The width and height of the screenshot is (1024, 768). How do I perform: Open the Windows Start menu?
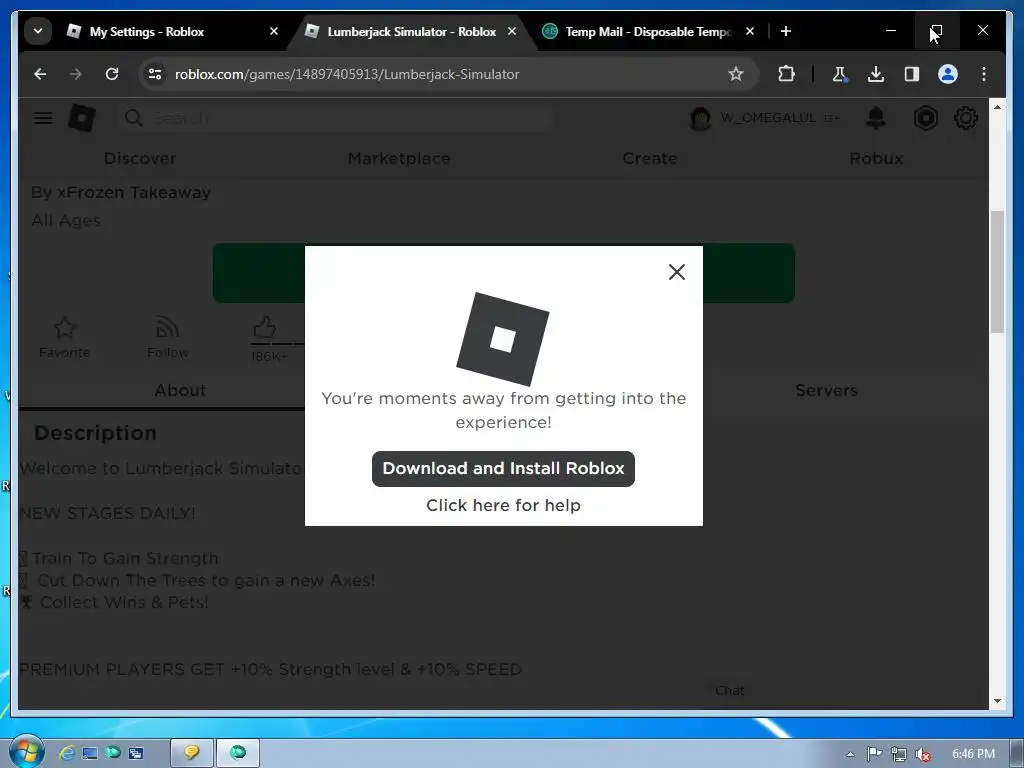(25, 752)
